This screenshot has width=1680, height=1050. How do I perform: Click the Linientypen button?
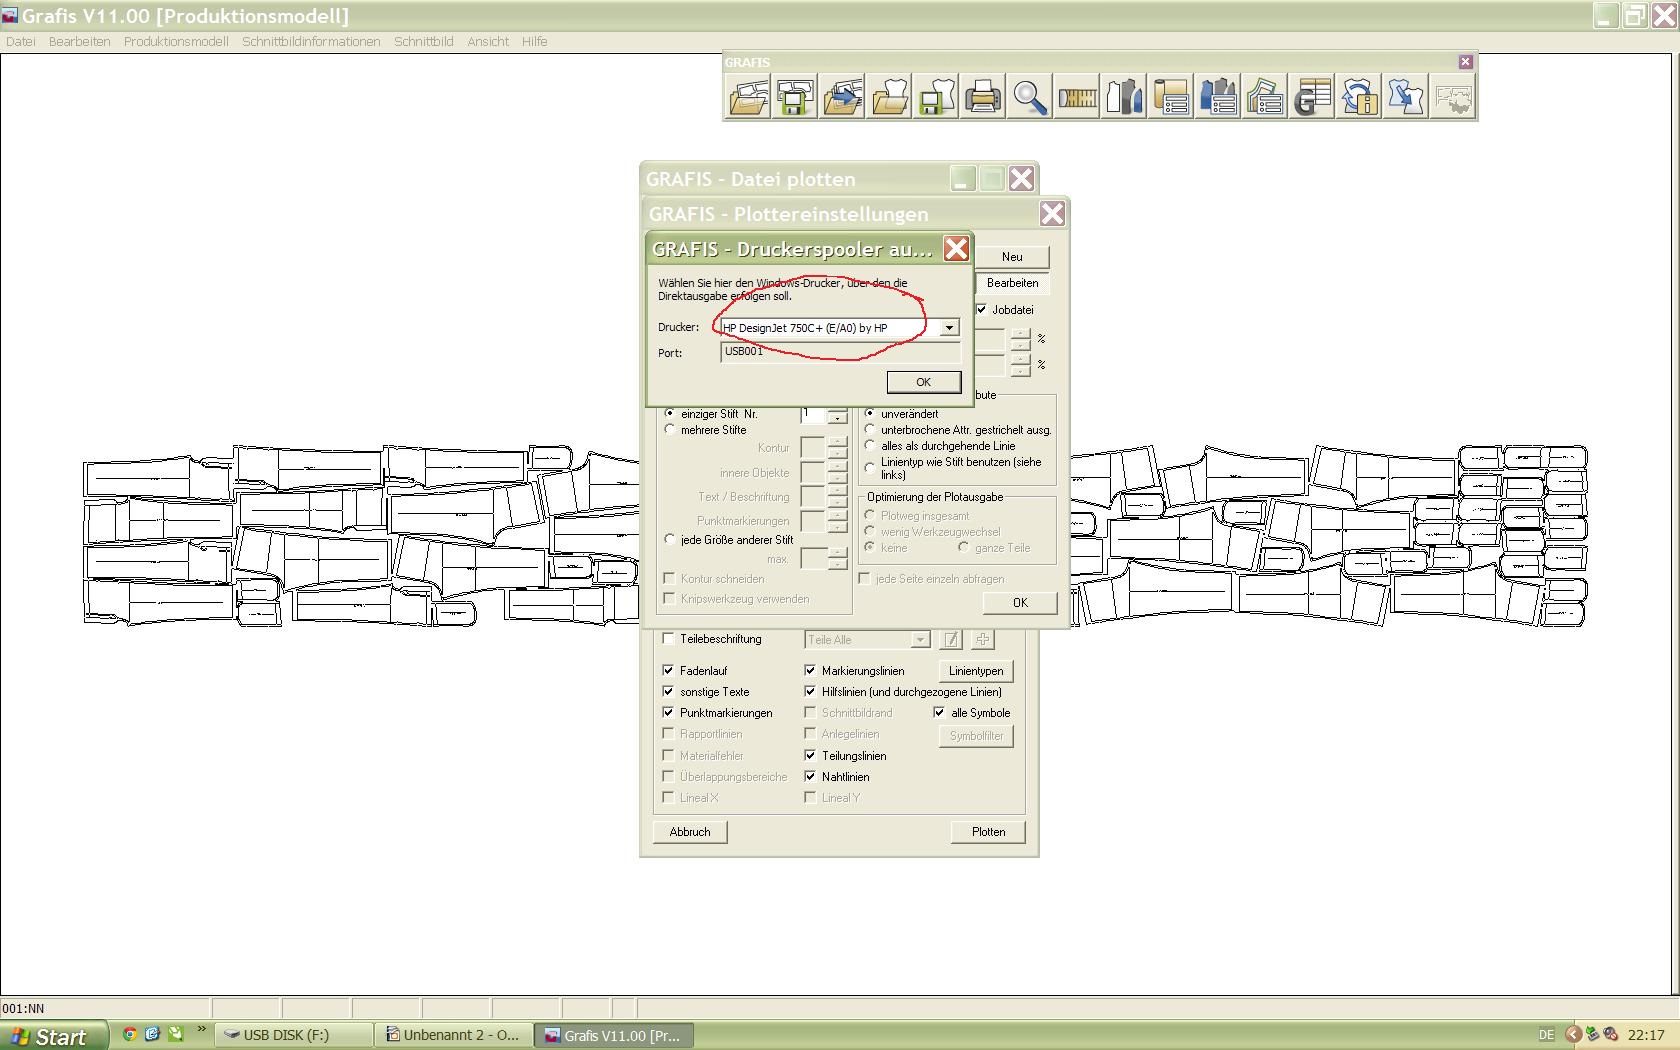tap(975, 671)
